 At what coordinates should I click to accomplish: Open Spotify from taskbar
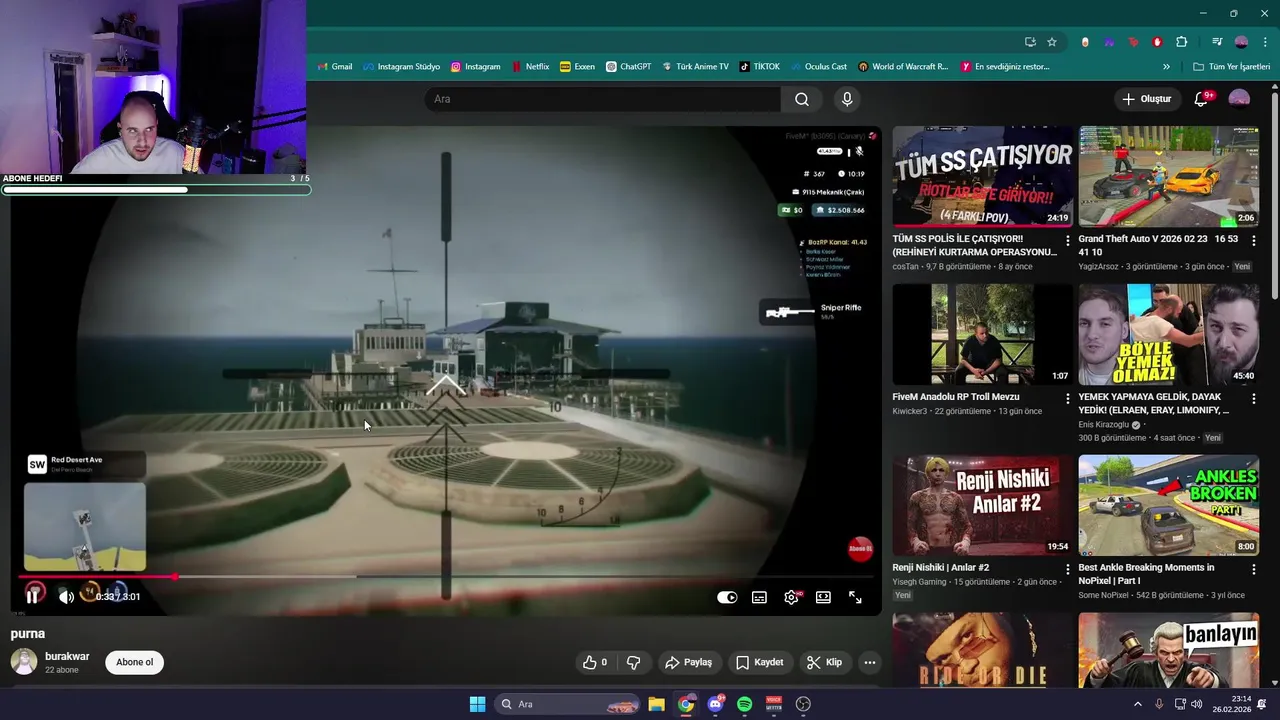pyautogui.click(x=744, y=704)
